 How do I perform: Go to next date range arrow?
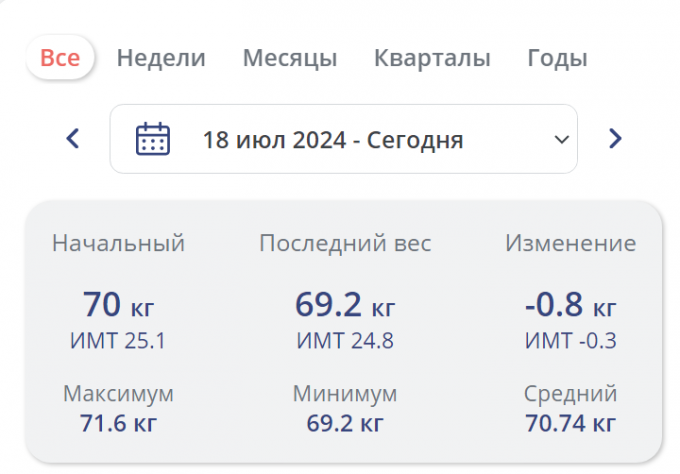[615, 139]
